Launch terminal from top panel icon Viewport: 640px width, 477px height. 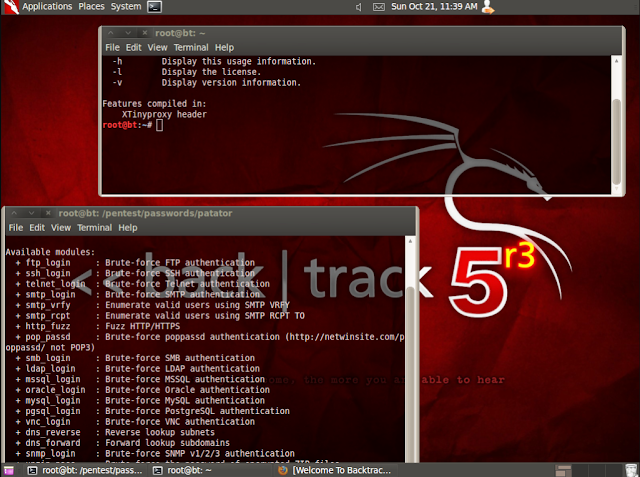coord(154,7)
